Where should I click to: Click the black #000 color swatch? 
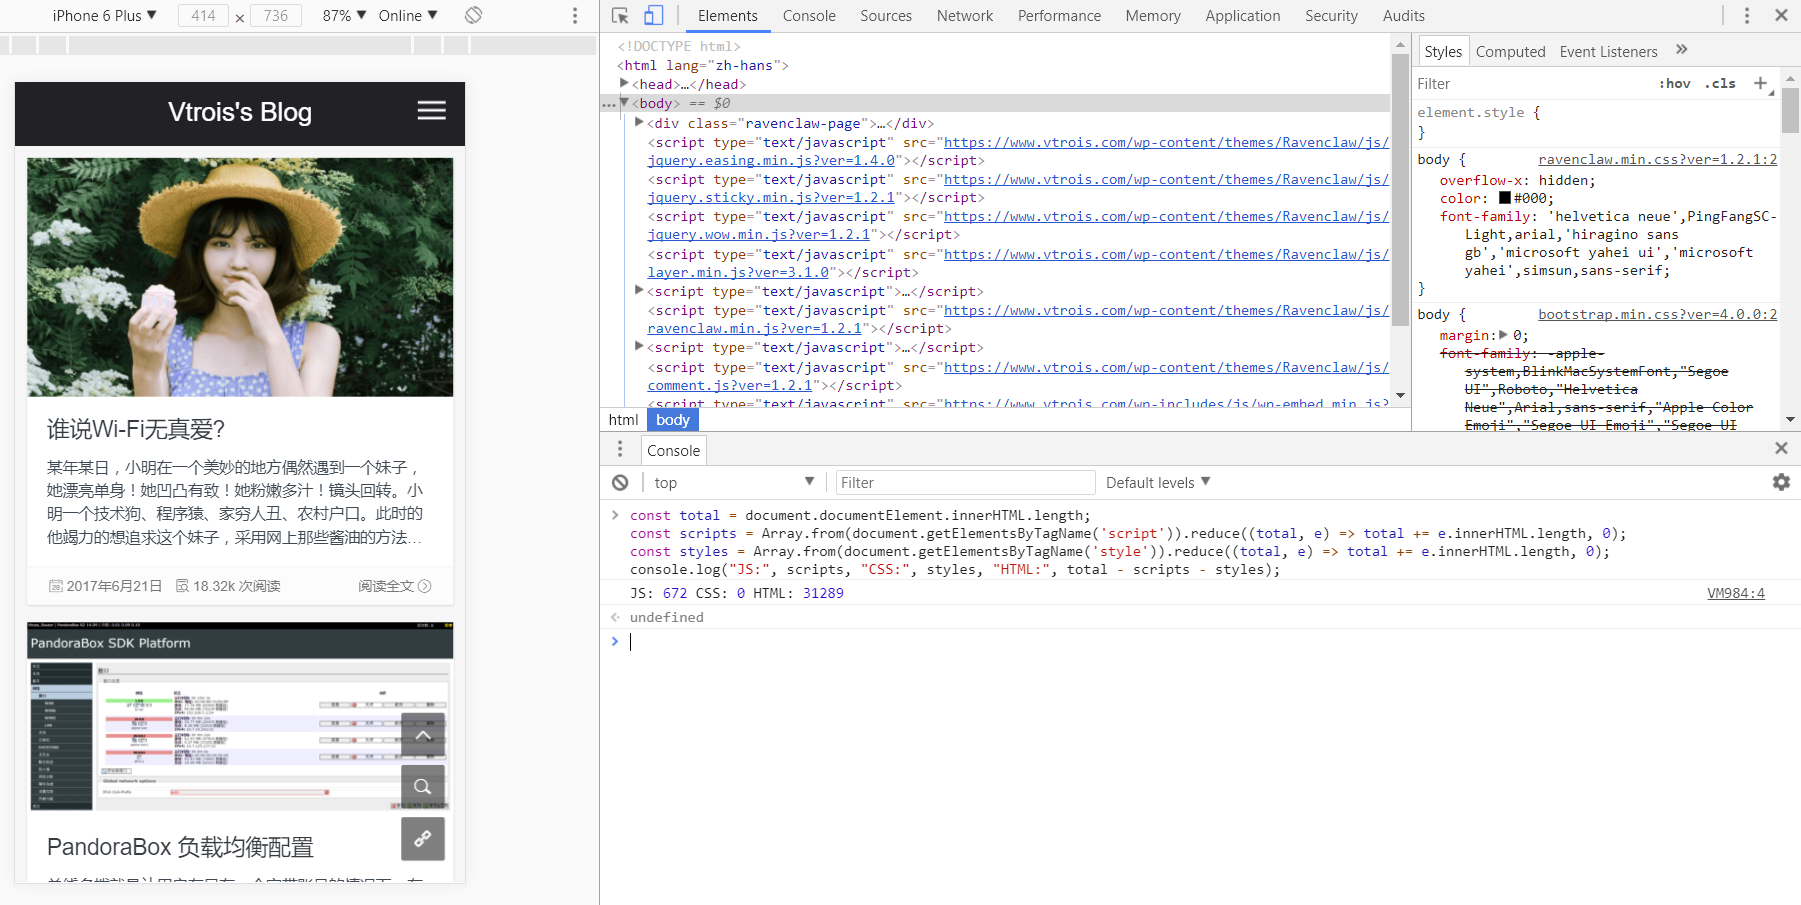coord(1505,198)
